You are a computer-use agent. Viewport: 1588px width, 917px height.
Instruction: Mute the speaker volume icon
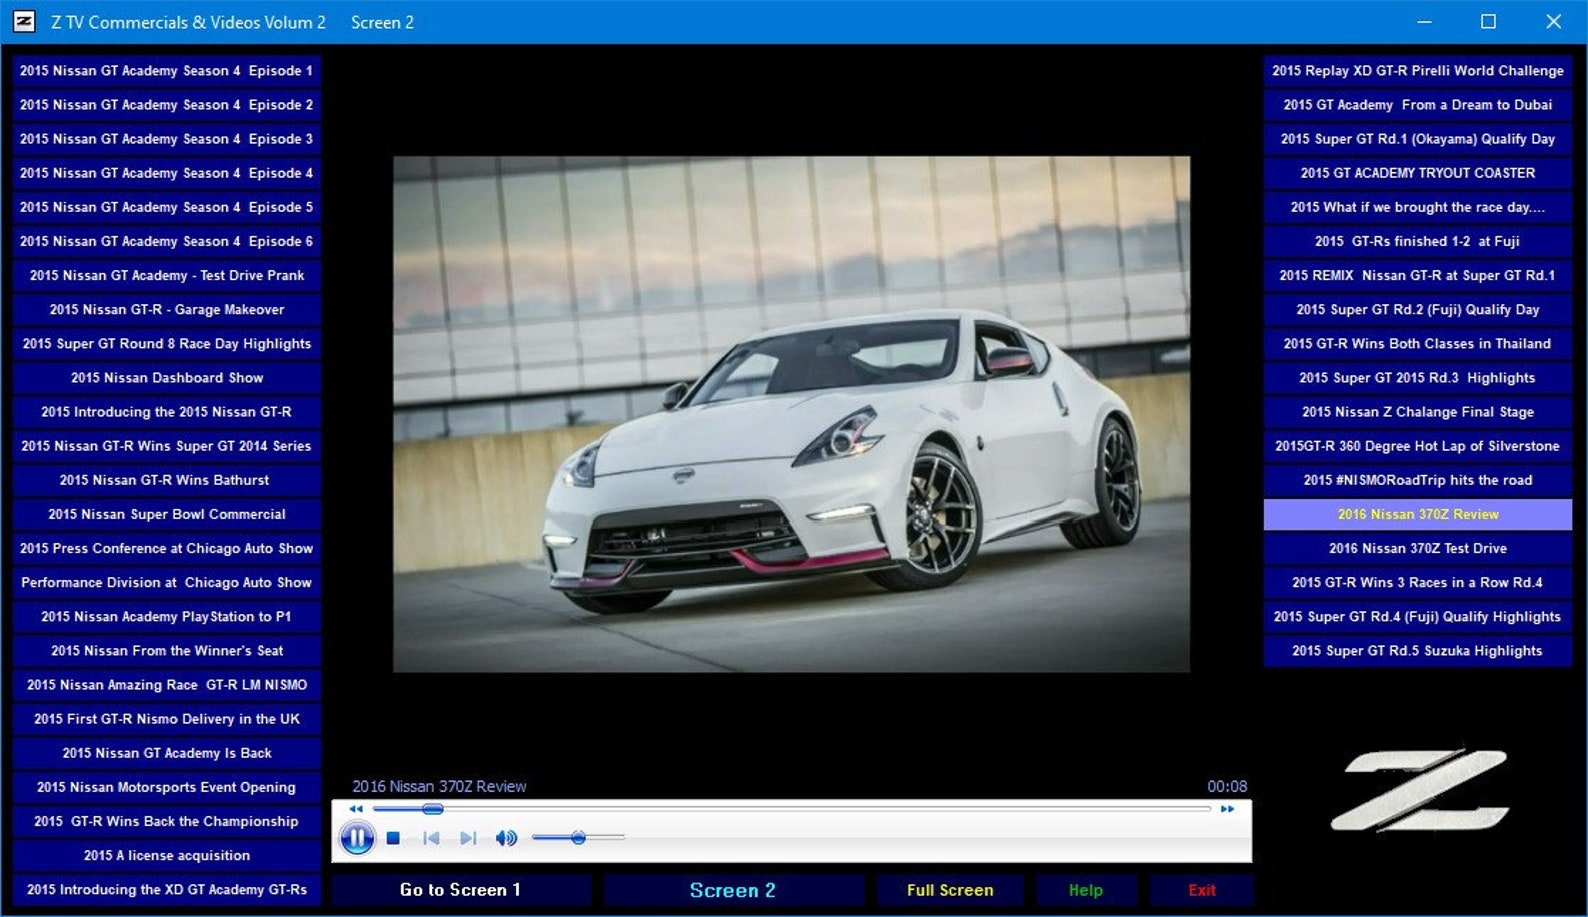[x=507, y=838]
